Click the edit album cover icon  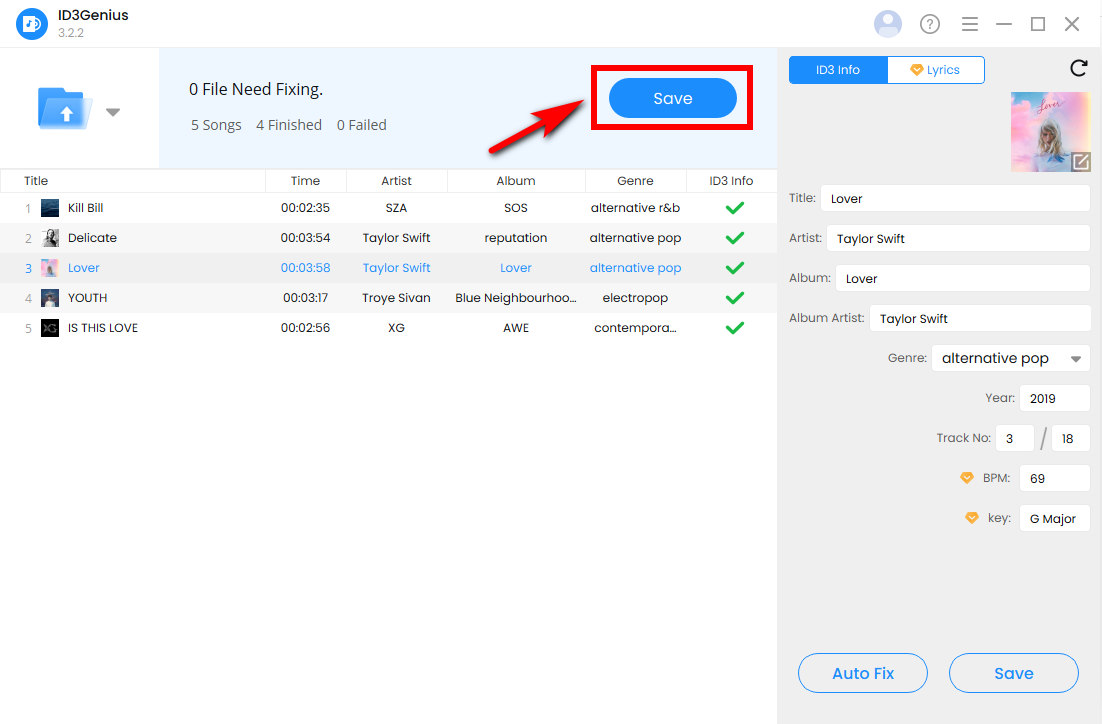click(1081, 162)
